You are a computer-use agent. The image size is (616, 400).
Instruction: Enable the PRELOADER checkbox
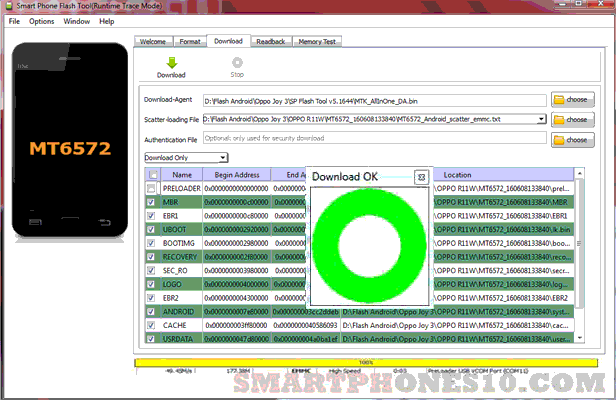click(151, 189)
